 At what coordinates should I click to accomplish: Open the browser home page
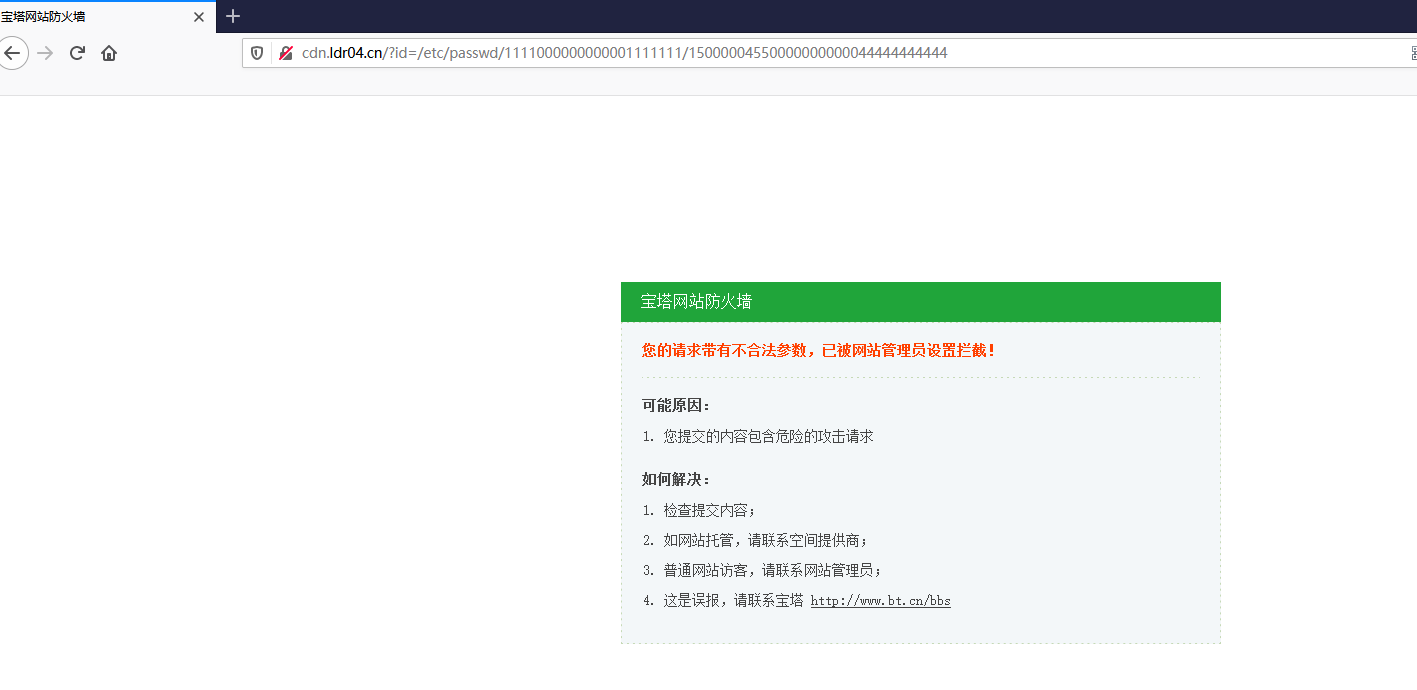[109, 53]
